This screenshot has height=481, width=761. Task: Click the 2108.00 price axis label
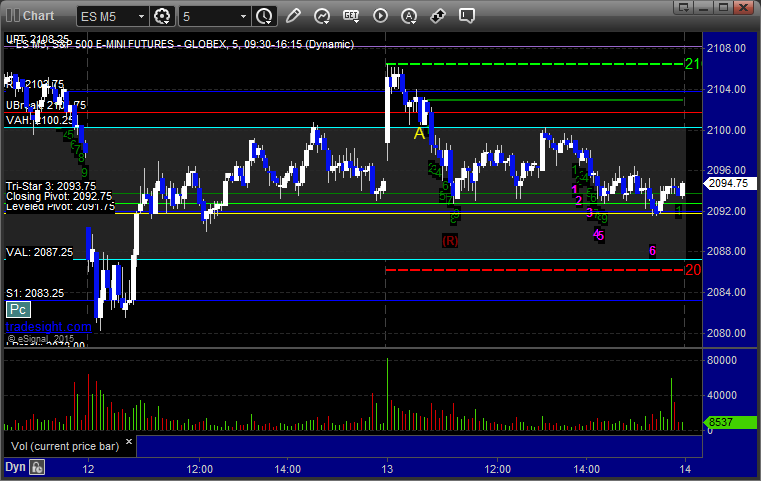coord(726,48)
